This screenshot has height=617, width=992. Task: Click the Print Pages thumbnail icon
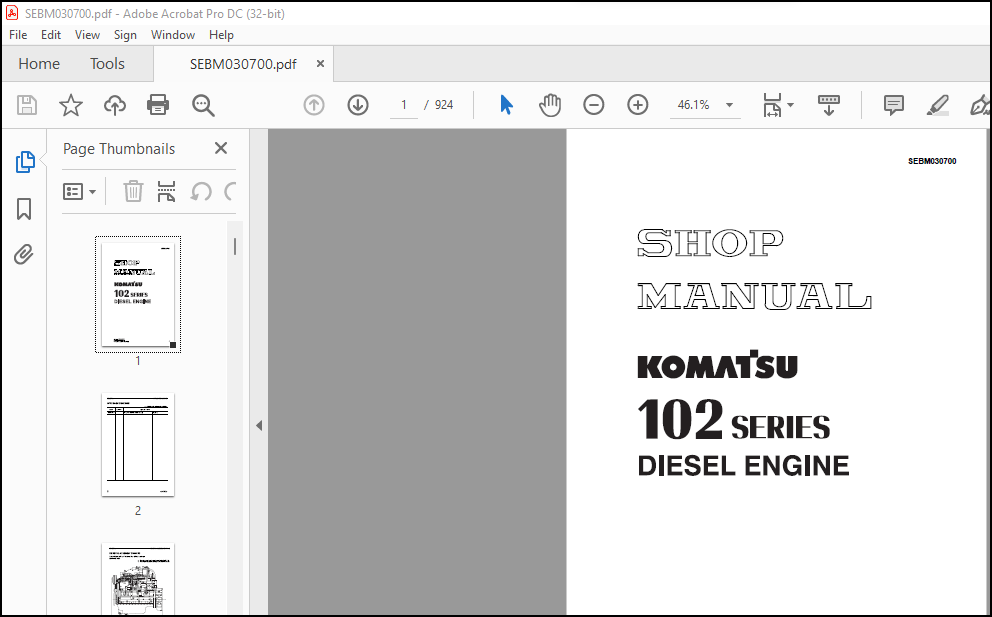tap(166, 191)
